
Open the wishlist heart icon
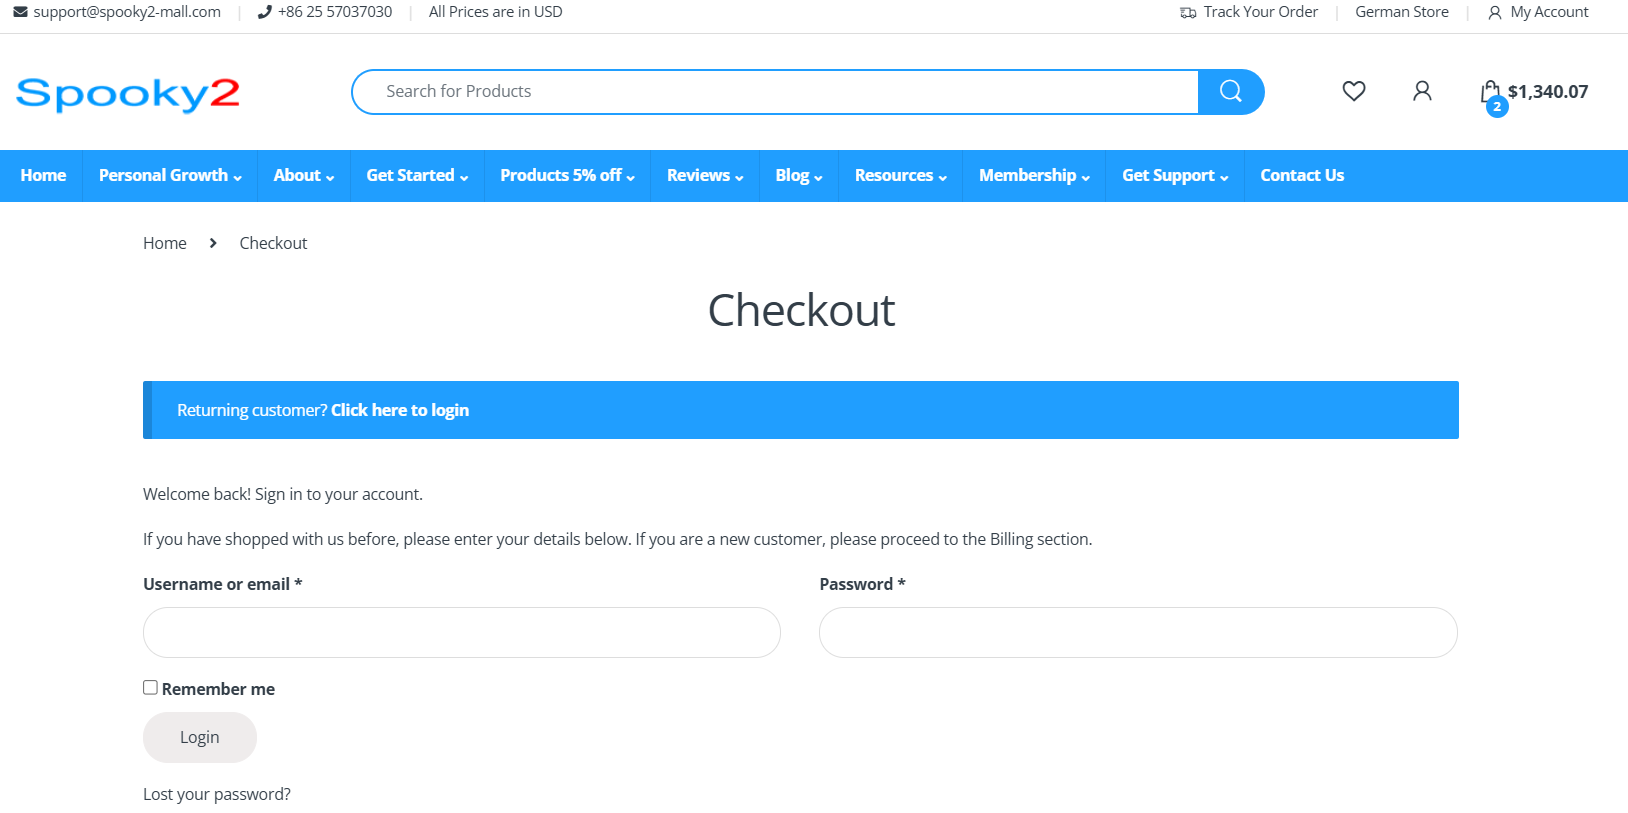click(x=1353, y=92)
